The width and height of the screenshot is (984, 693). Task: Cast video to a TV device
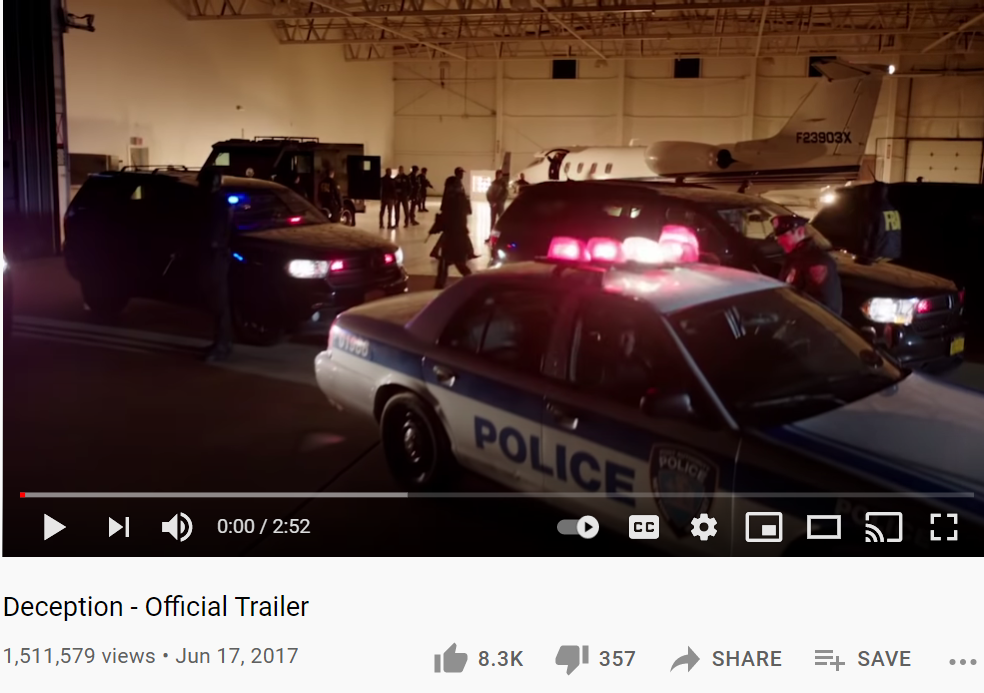(884, 527)
